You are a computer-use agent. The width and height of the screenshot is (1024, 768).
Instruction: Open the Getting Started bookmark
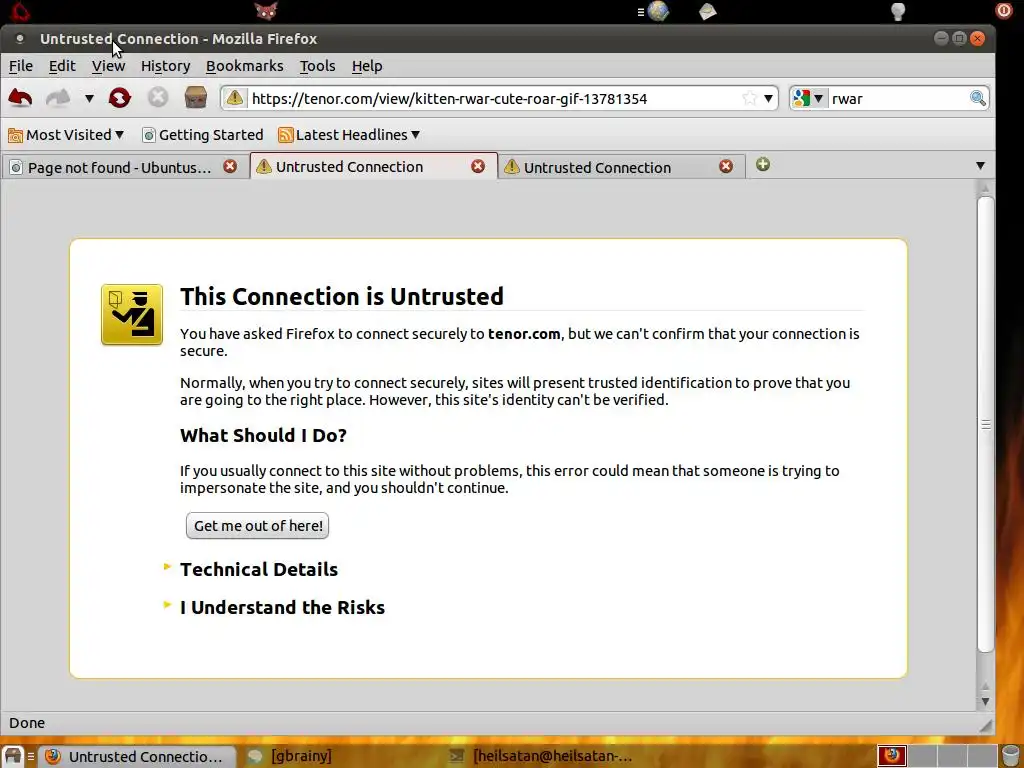(203, 135)
